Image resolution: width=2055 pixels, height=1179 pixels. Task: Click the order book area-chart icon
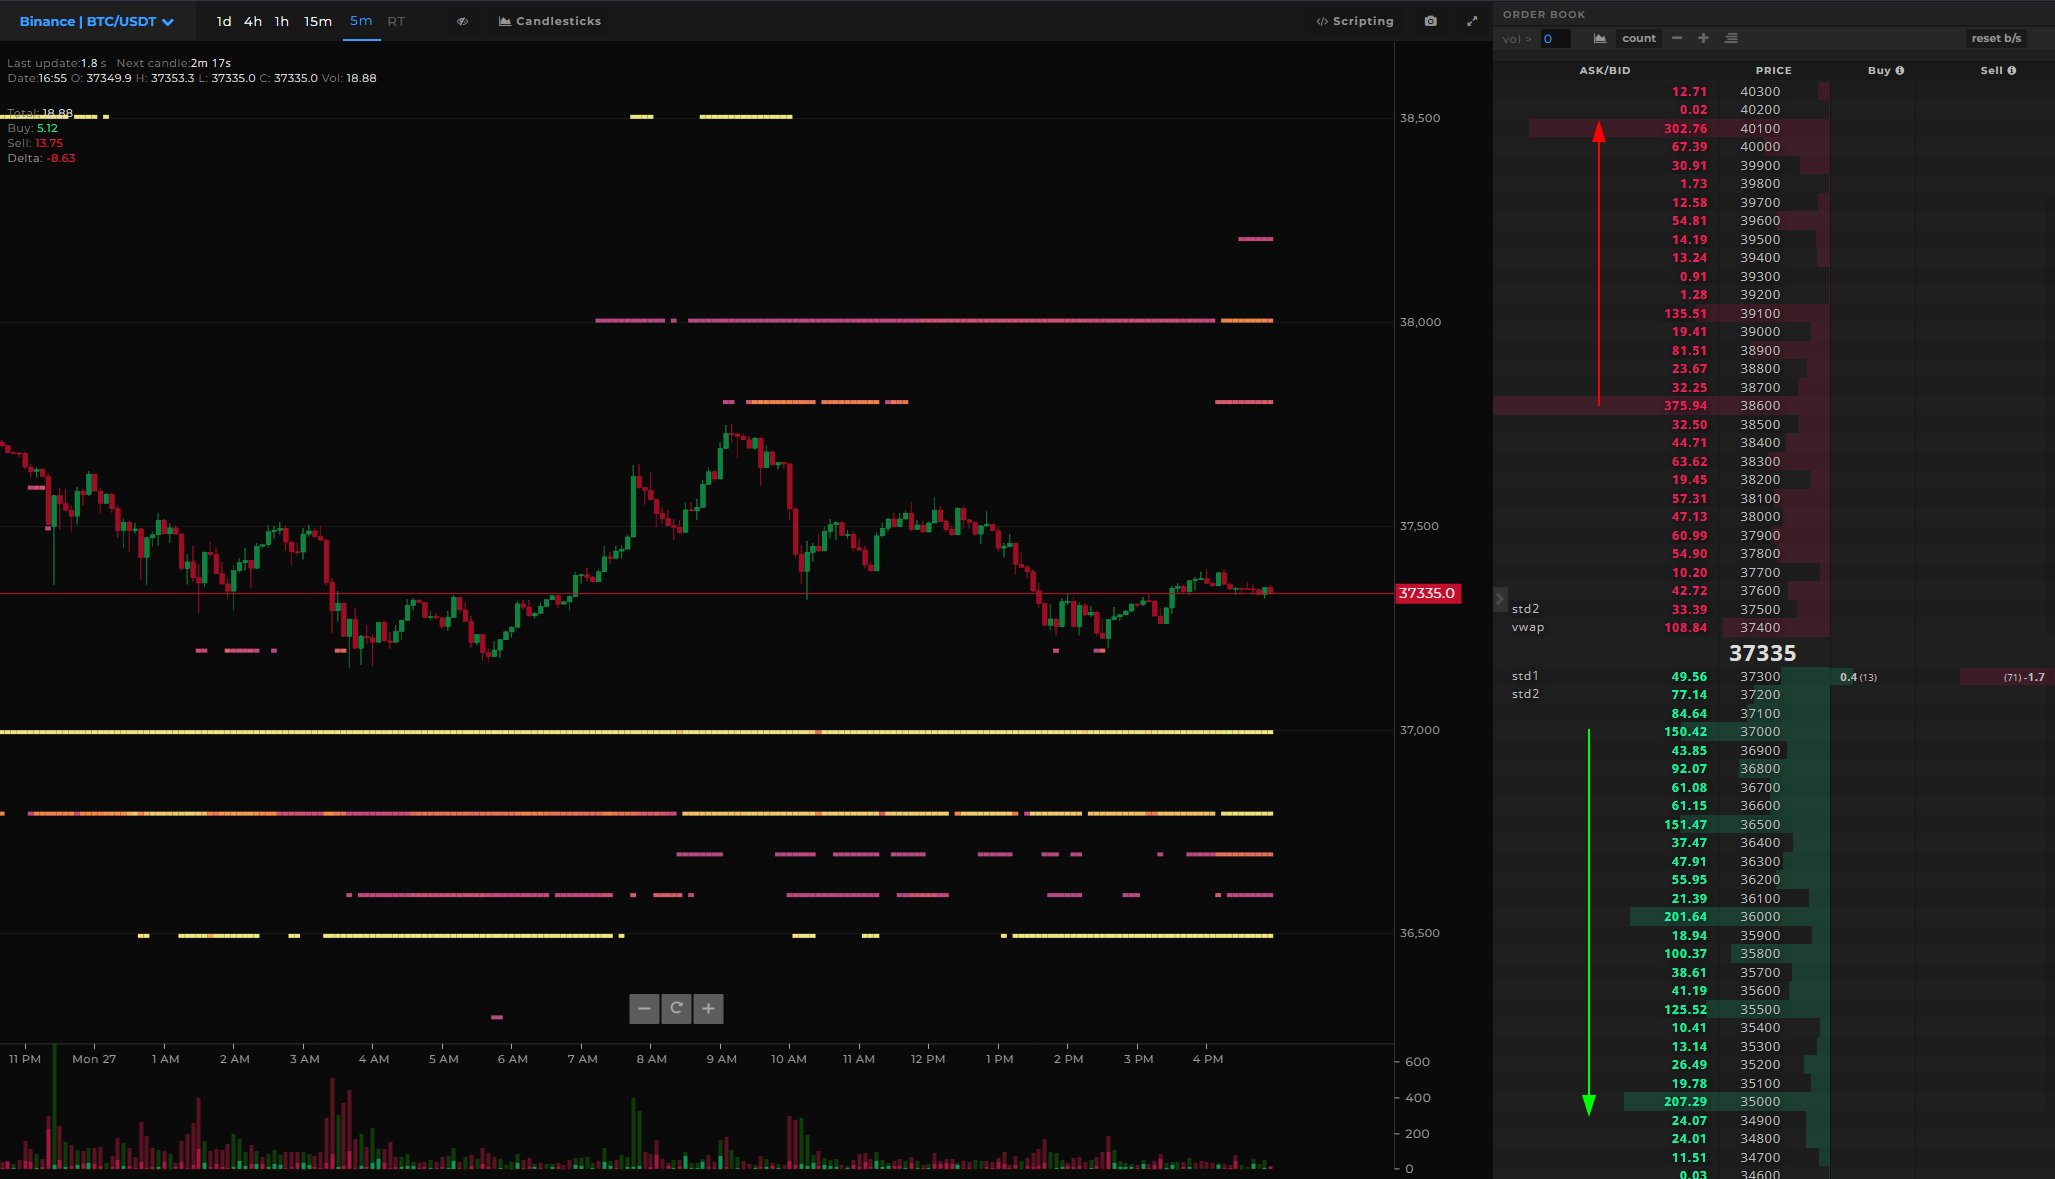point(1600,38)
